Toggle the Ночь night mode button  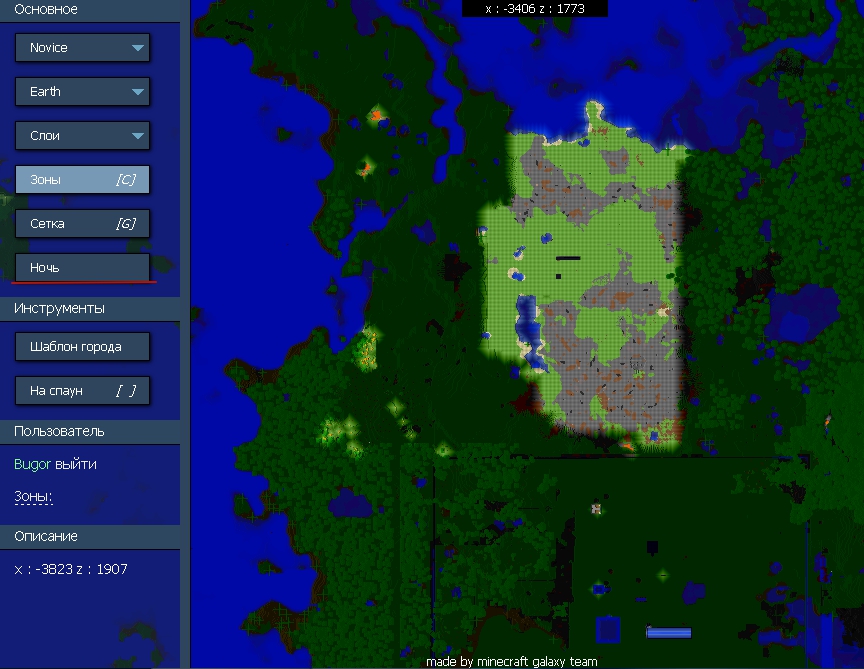pos(82,268)
